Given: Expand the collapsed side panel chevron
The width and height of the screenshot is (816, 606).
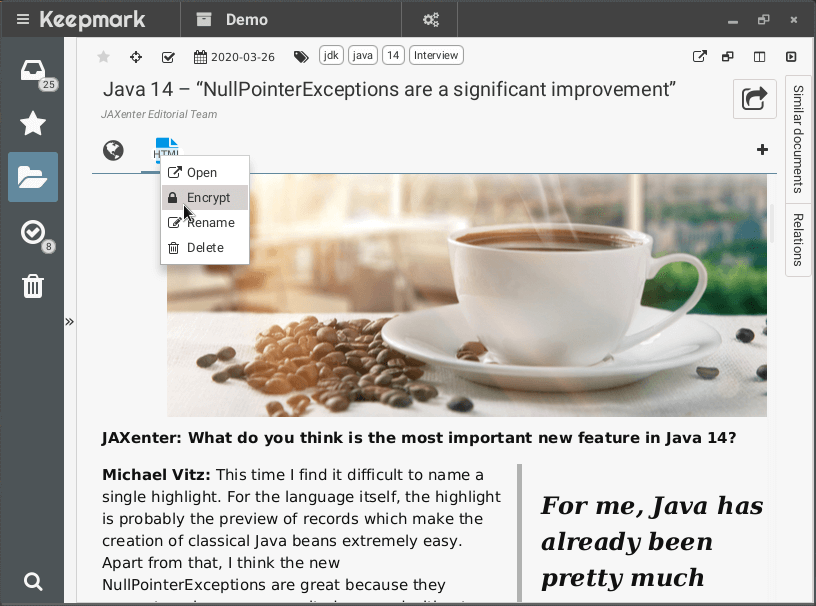Looking at the screenshot, I should pyautogui.click(x=70, y=321).
